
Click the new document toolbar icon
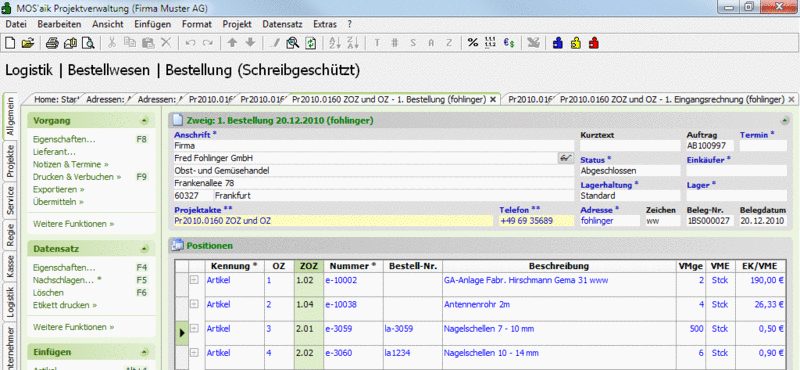coord(10,43)
